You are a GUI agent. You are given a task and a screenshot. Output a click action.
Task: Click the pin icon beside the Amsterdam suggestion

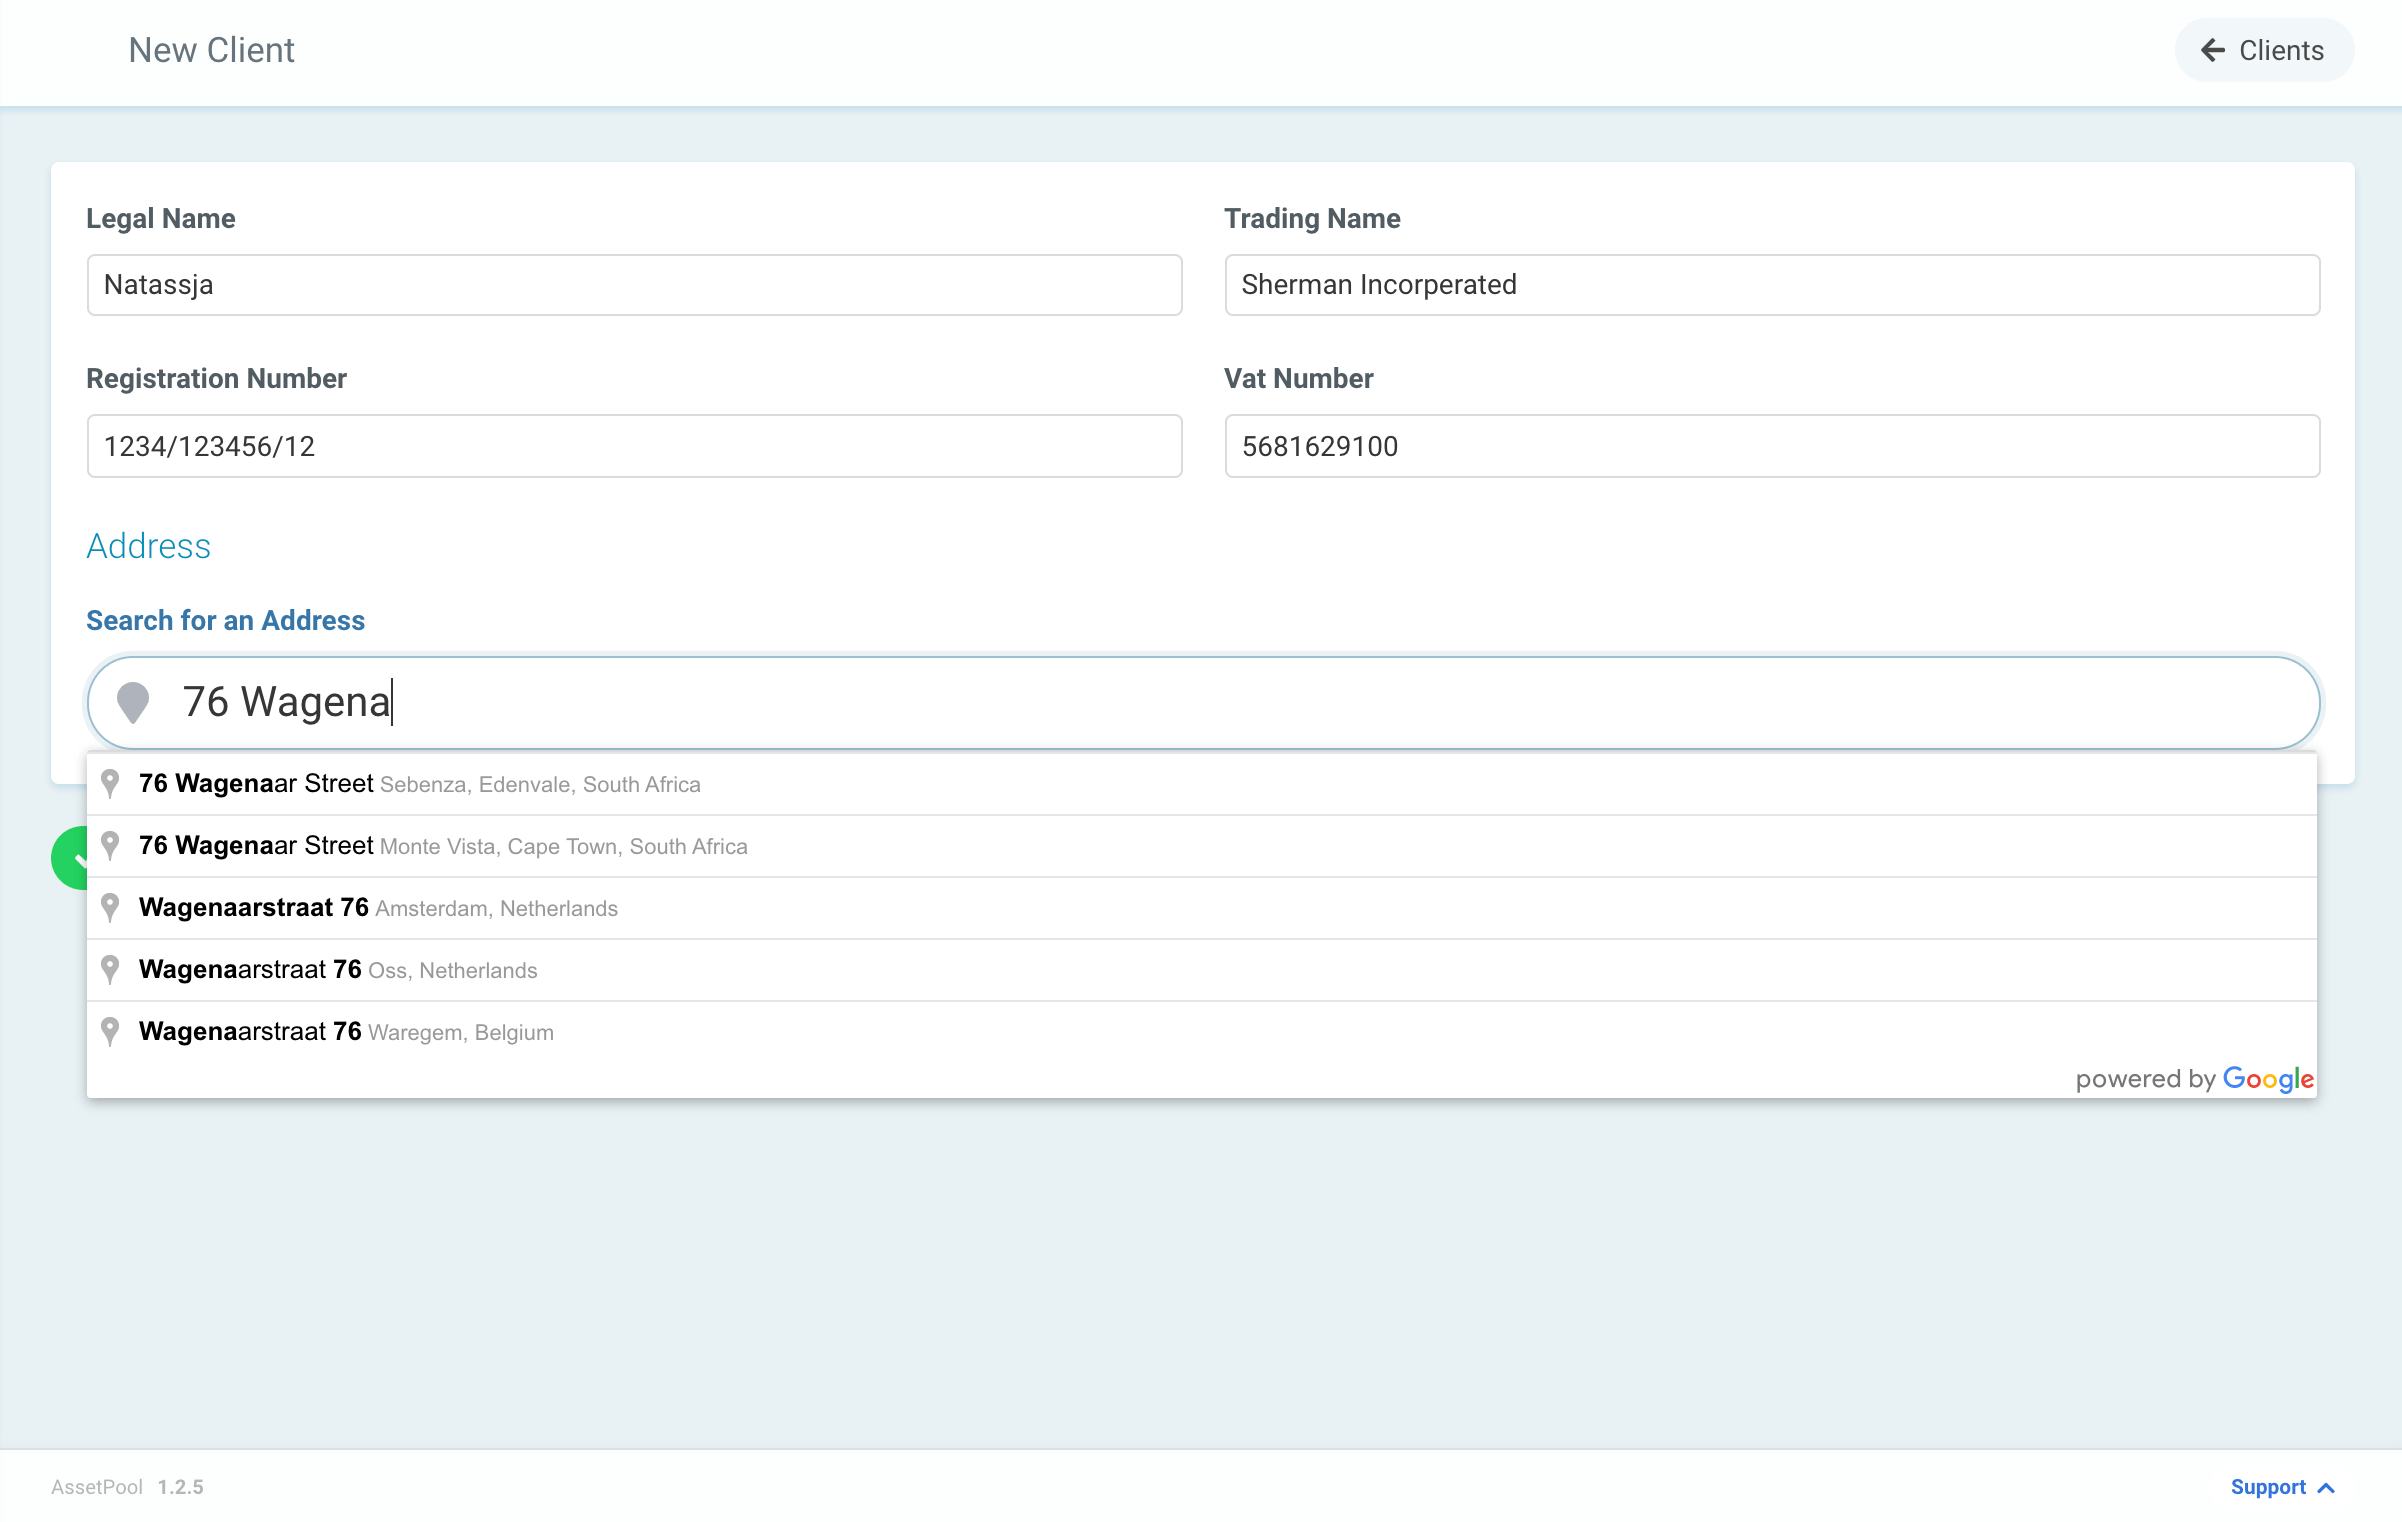[x=110, y=908]
